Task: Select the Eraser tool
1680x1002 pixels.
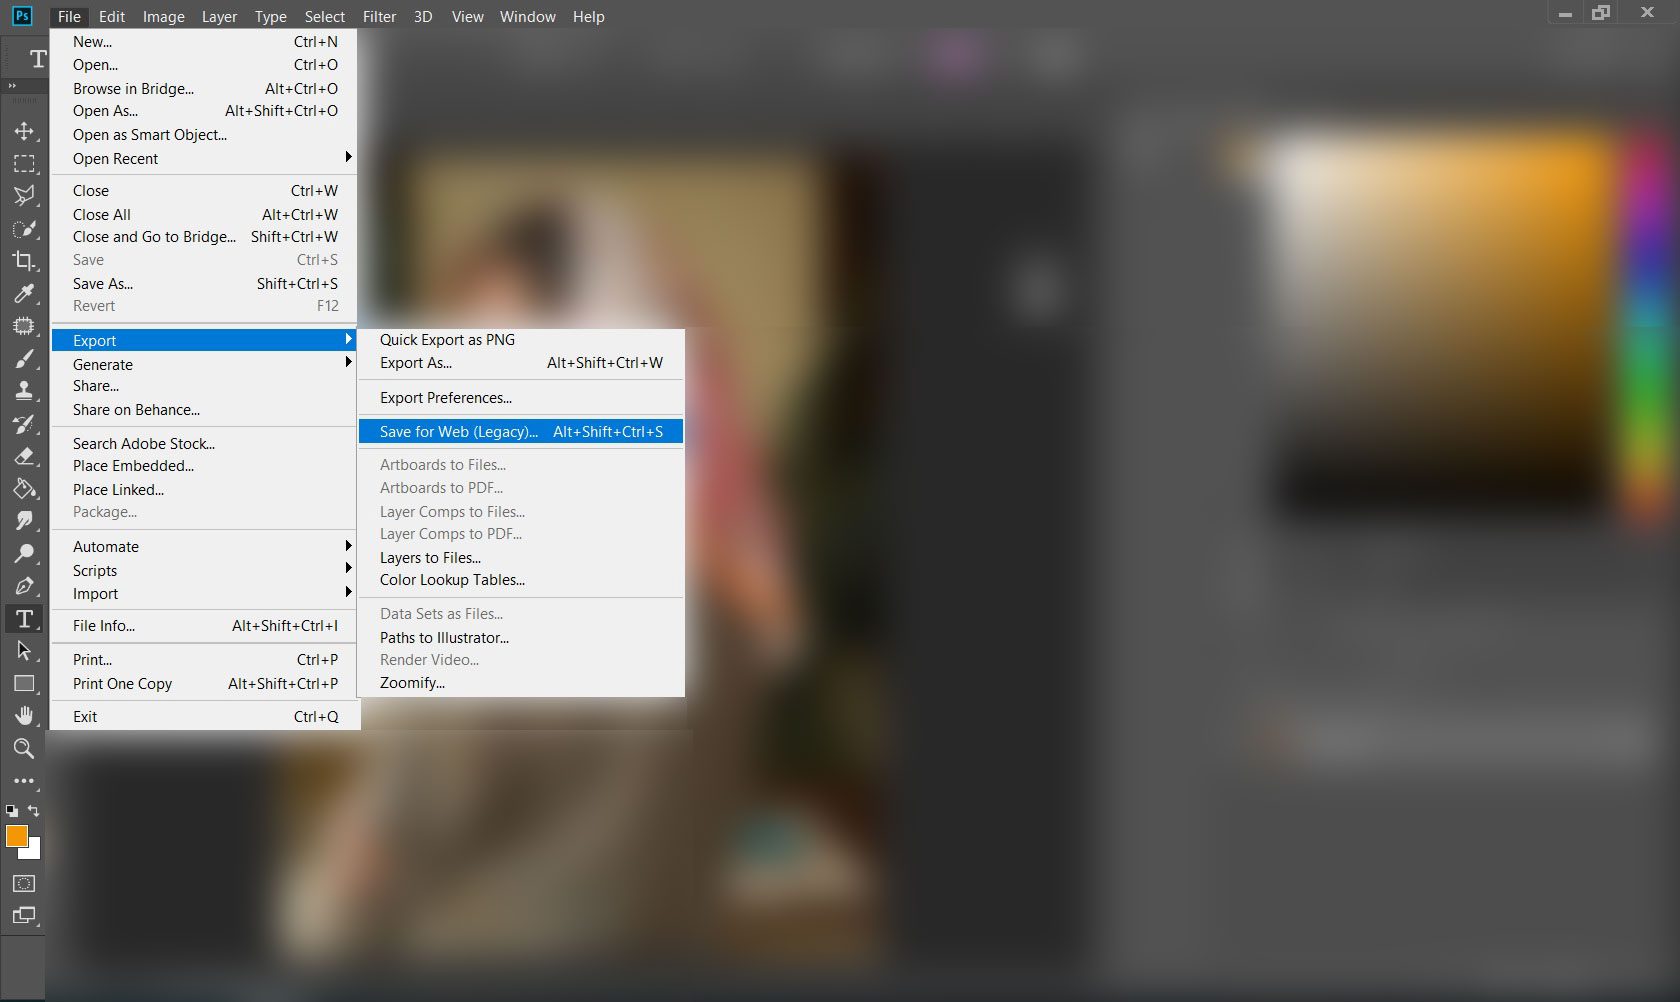Action: [24, 456]
